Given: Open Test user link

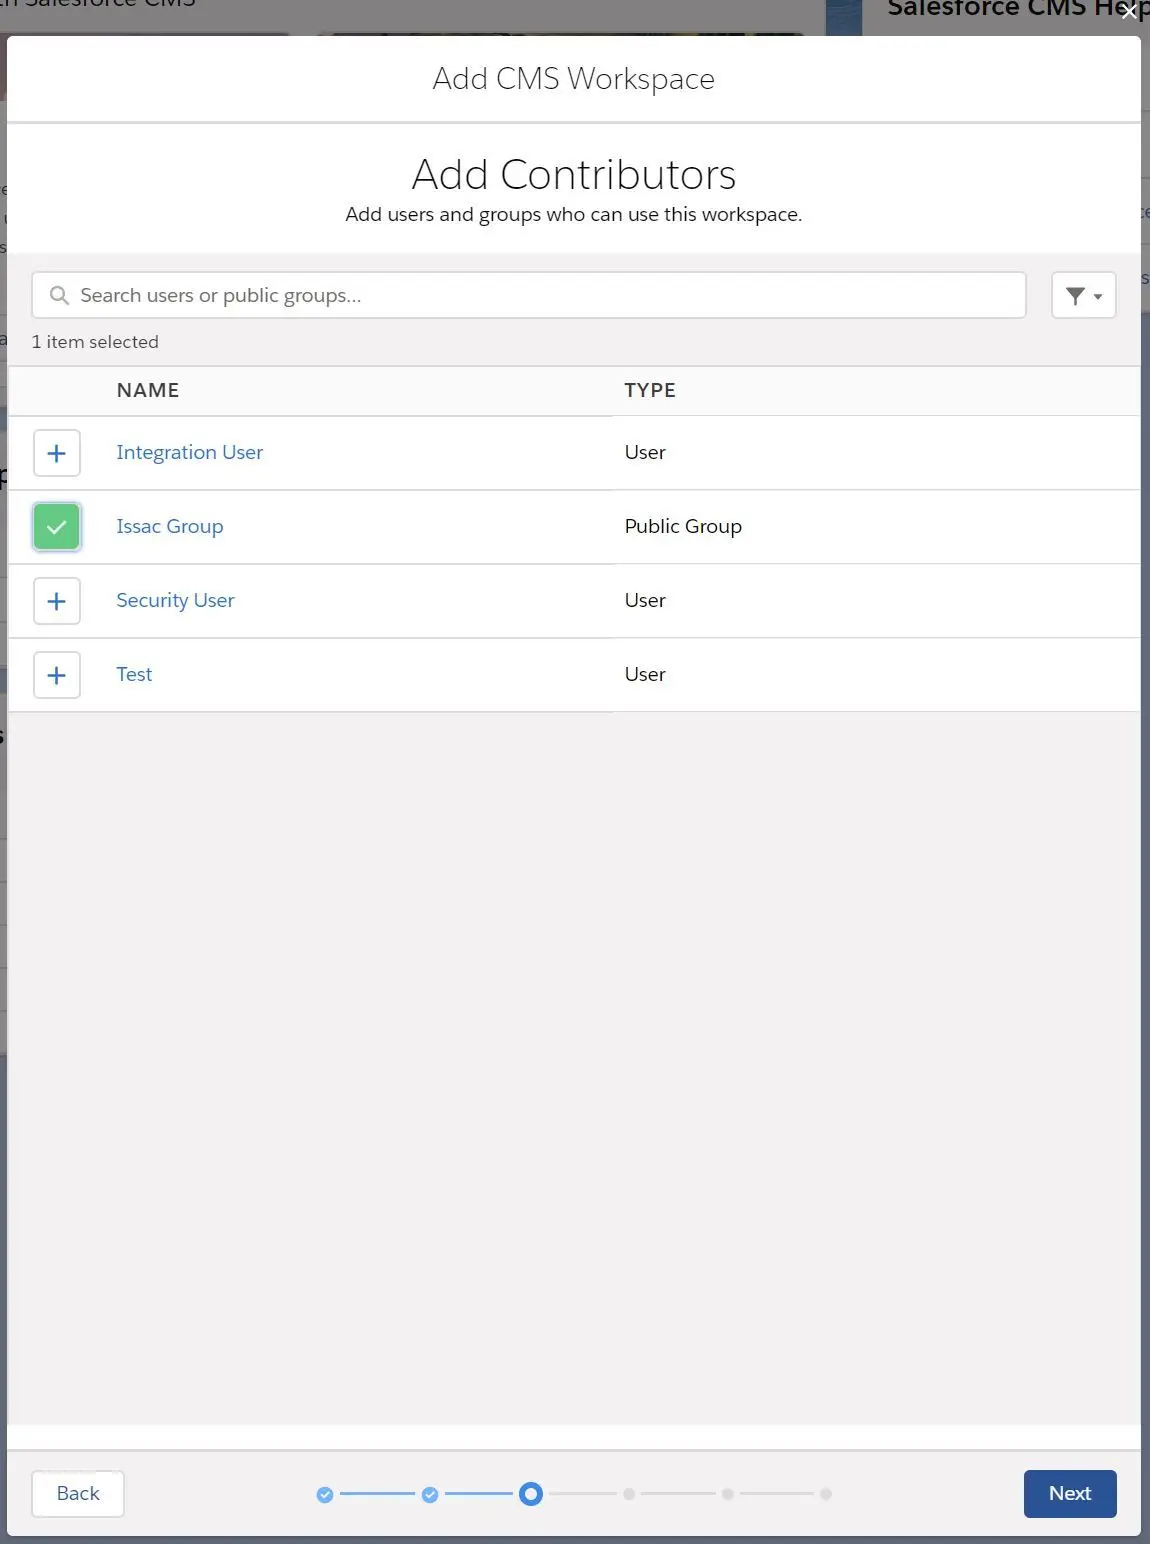Looking at the screenshot, I should pos(134,674).
